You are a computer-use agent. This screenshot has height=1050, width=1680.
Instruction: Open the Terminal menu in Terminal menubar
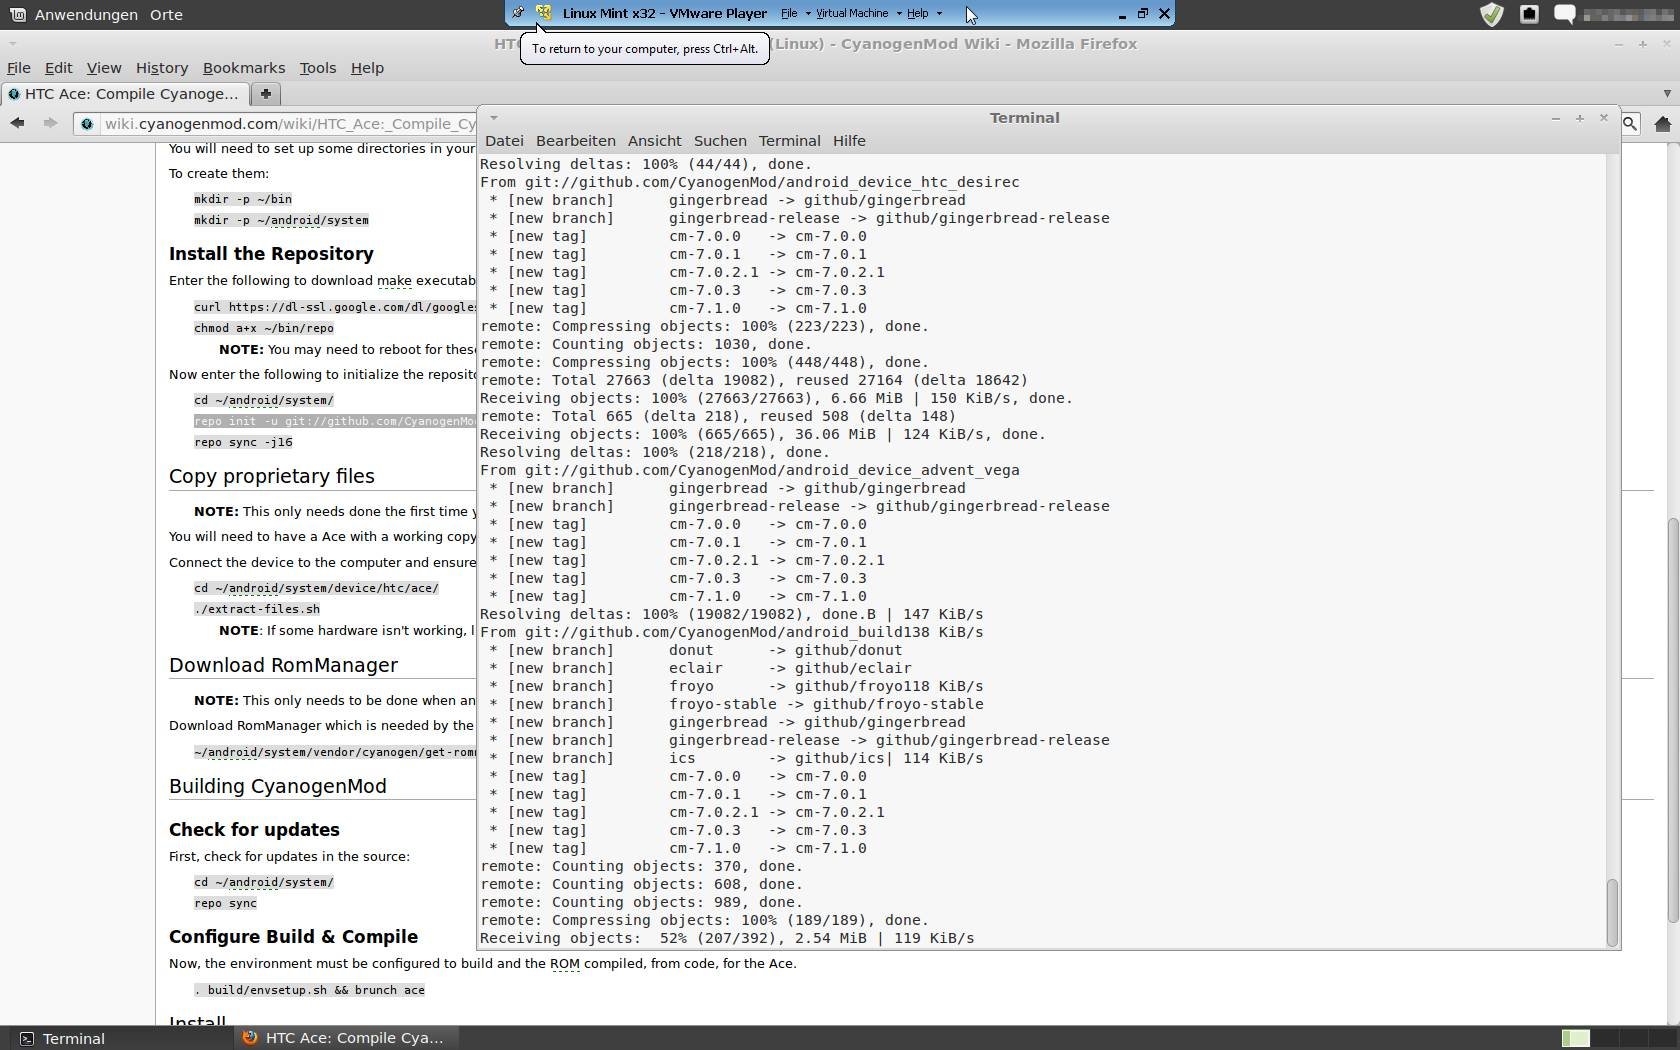[x=789, y=141]
